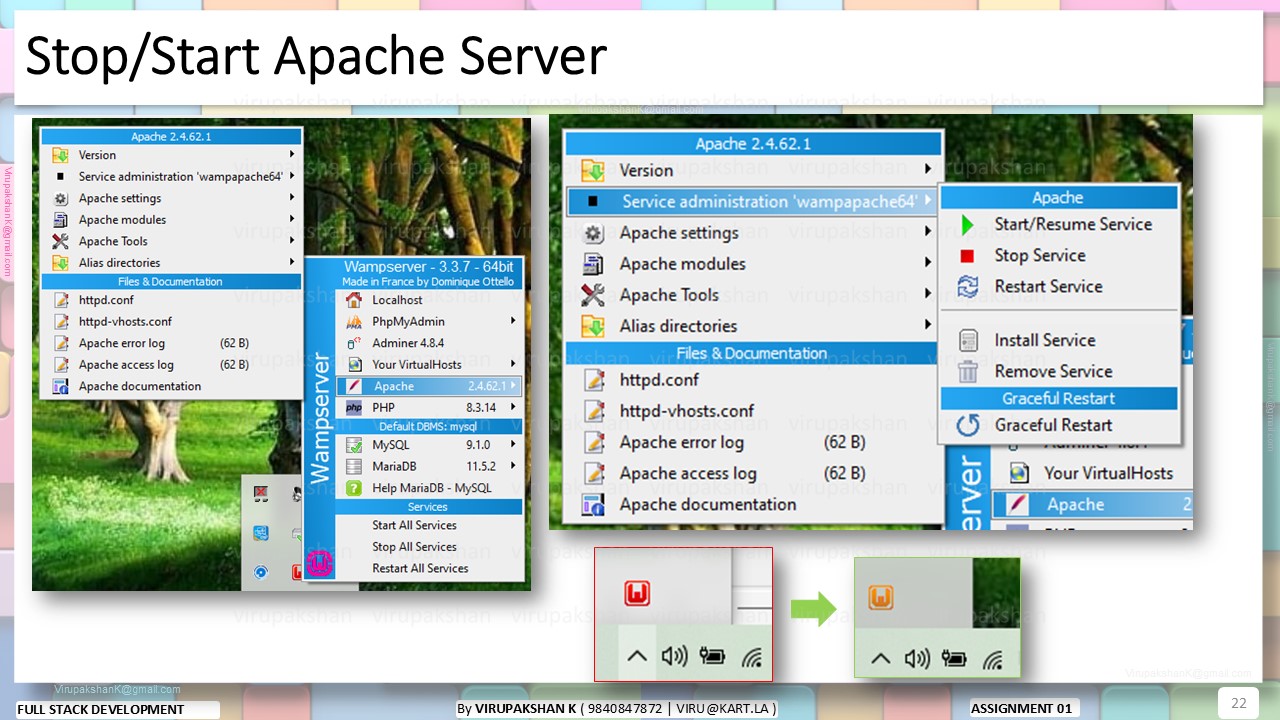Click Apache documentation info icon in enlarged menu
This screenshot has width=1280, height=720.
(593, 504)
